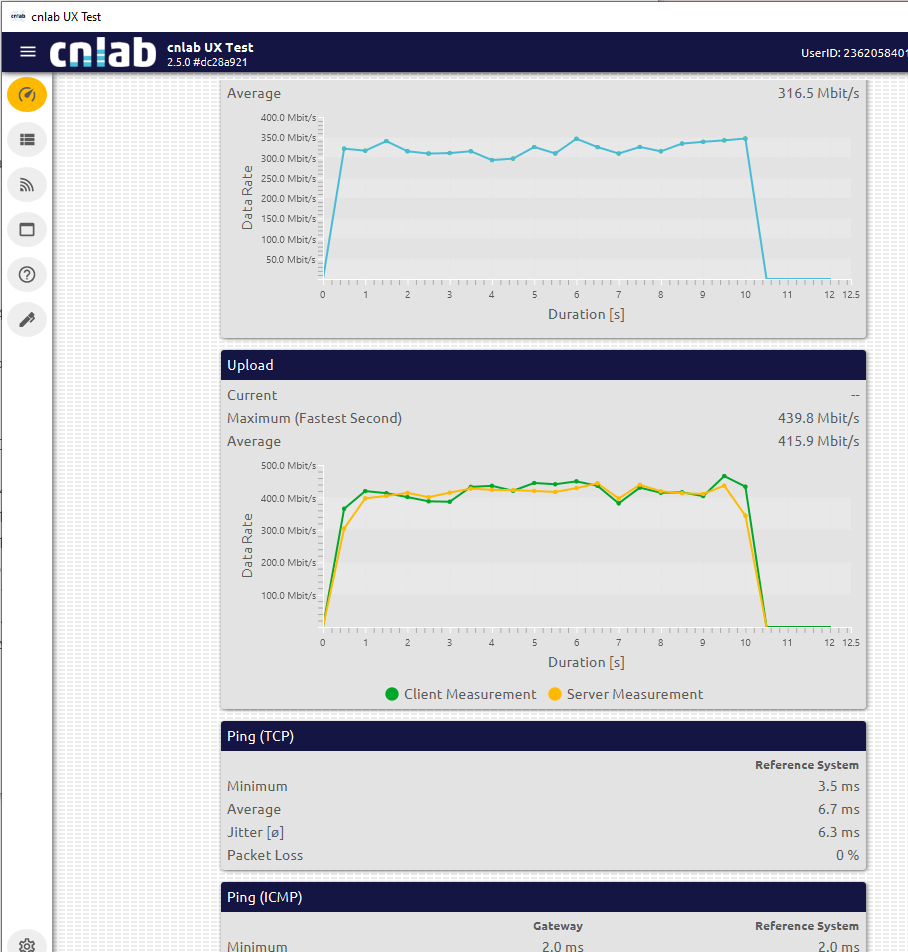Open the browser window test icon
The height and width of the screenshot is (952, 908).
point(27,229)
